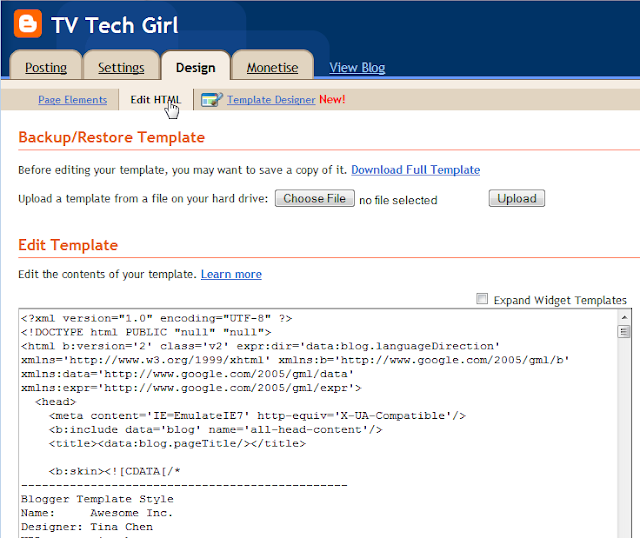Enable Expand Widget Templates checkbox
Screen dimensions: 640x538
click(482, 299)
